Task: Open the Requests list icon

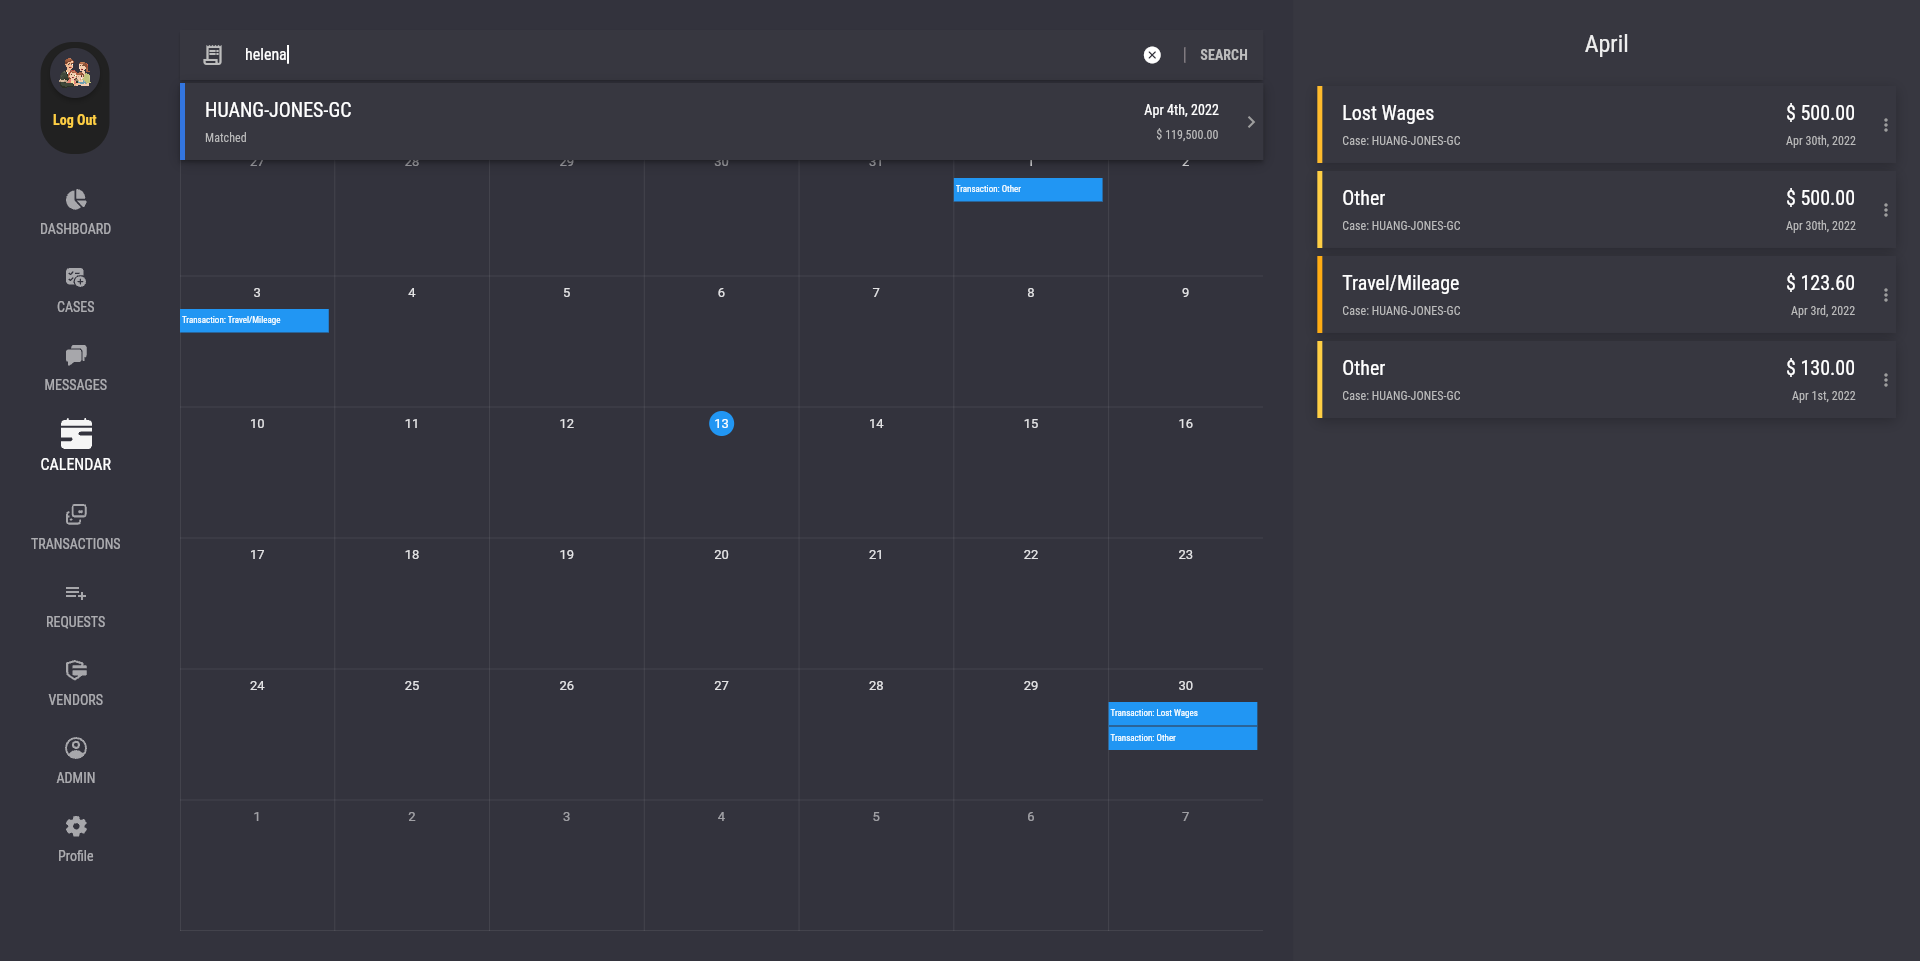Action: pyautogui.click(x=76, y=593)
